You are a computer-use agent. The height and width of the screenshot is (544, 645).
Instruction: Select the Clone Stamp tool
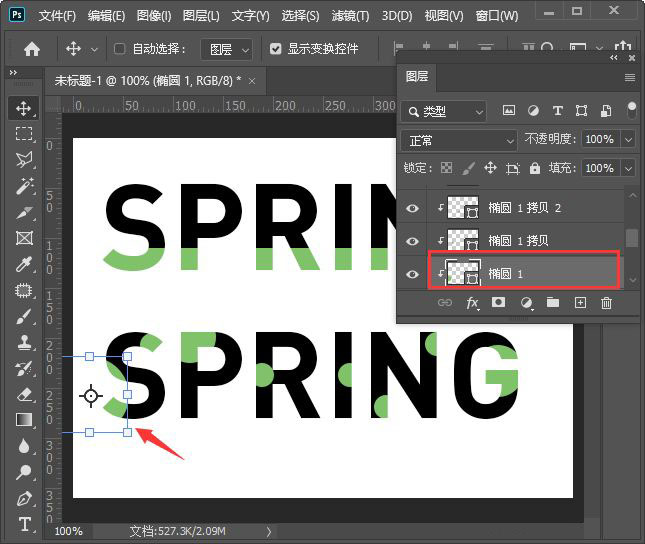point(24,342)
